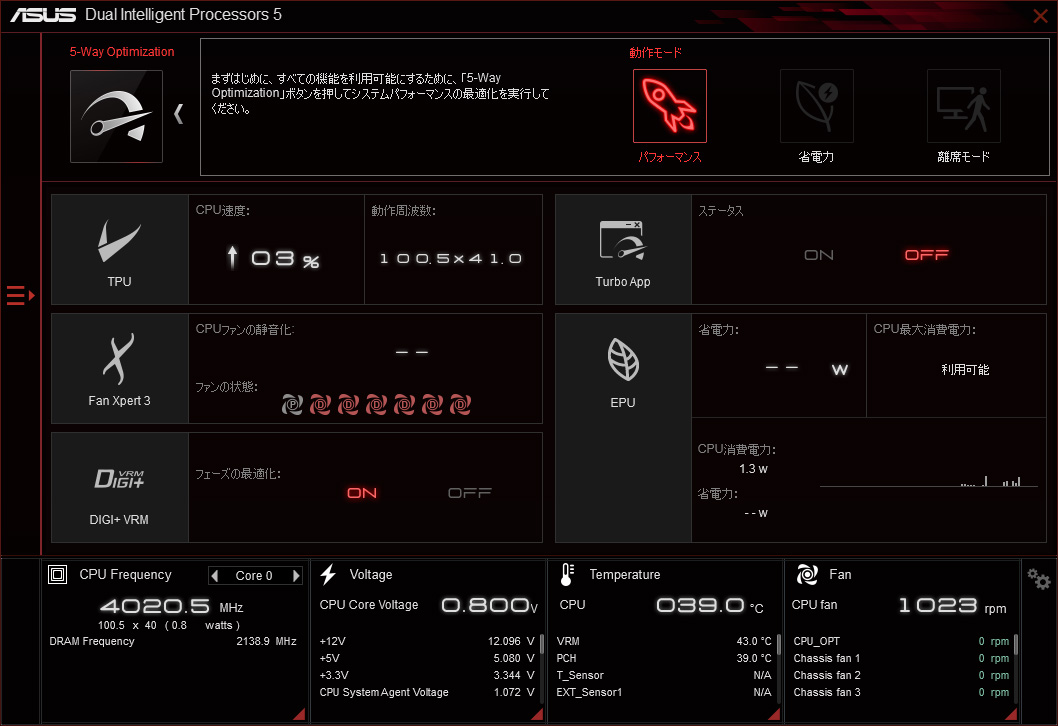Click the last red fan status icon
This screenshot has width=1058, height=726.
coord(461,404)
